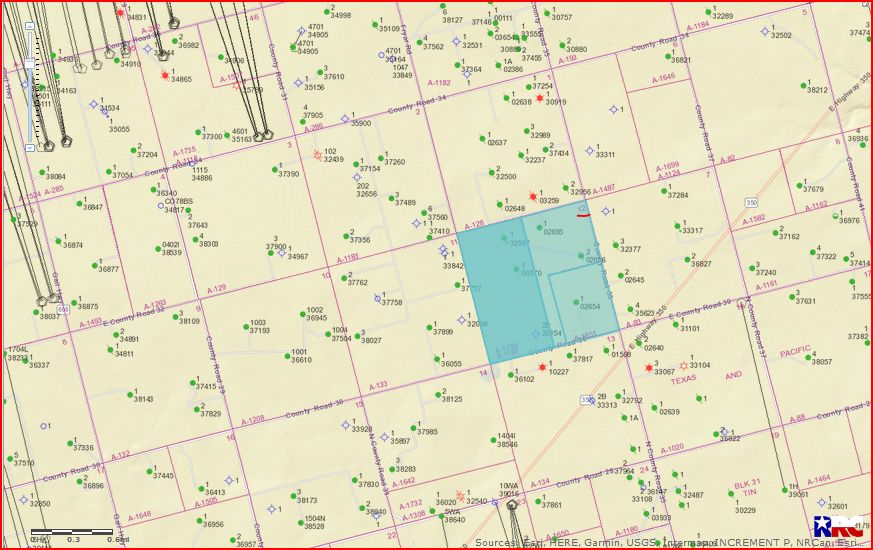Click green well dot 37204

(x=133, y=150)
